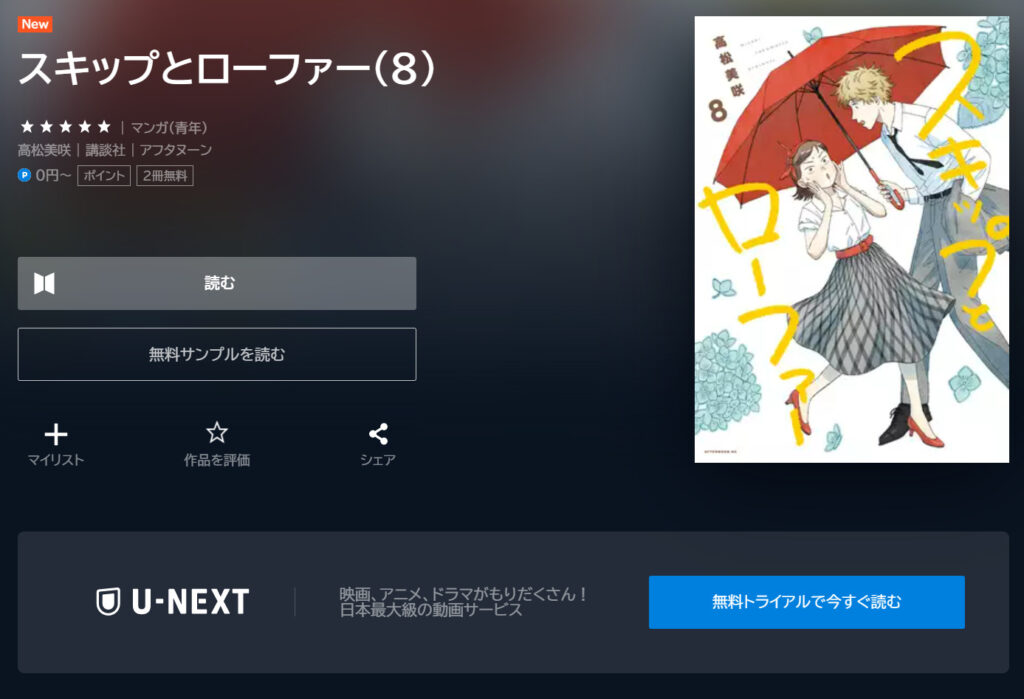The image size is (1024, 699).
Task: Click the 読む button label
Action: 219,283
